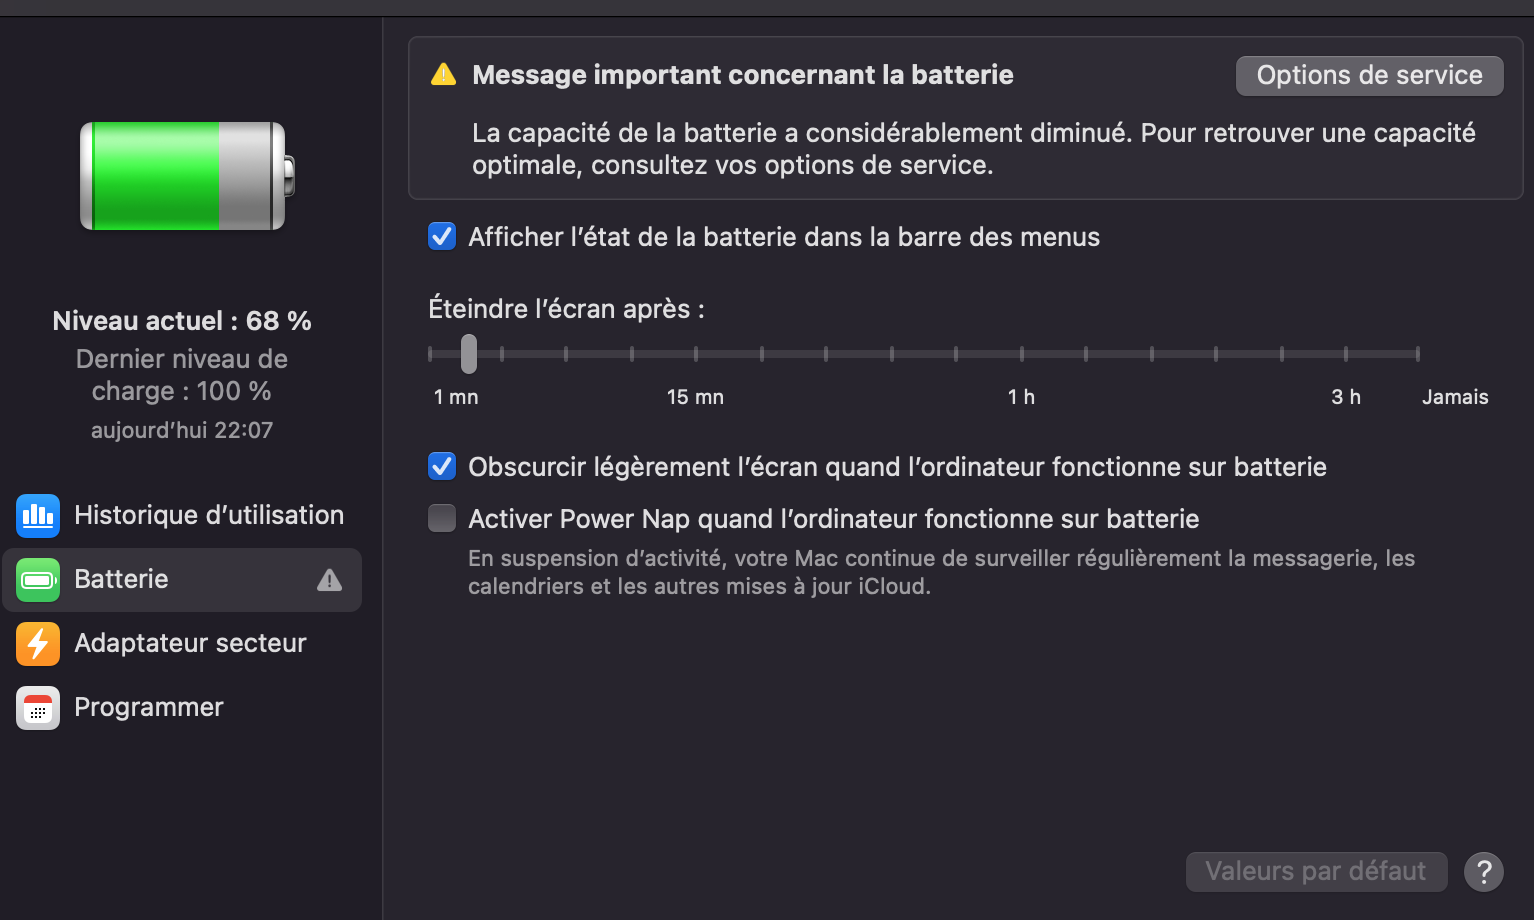Click the Programmer calendar icon

(38, 708)
